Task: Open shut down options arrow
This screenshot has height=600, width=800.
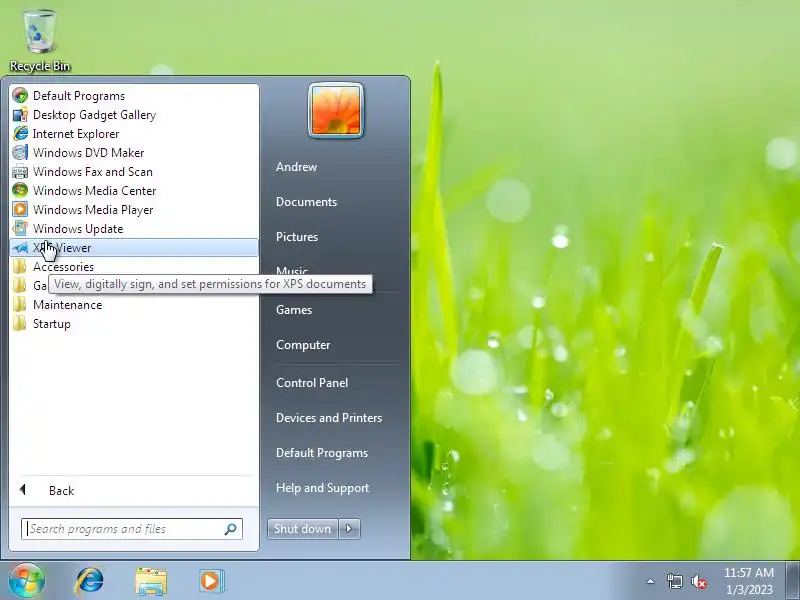Action: 349,529
